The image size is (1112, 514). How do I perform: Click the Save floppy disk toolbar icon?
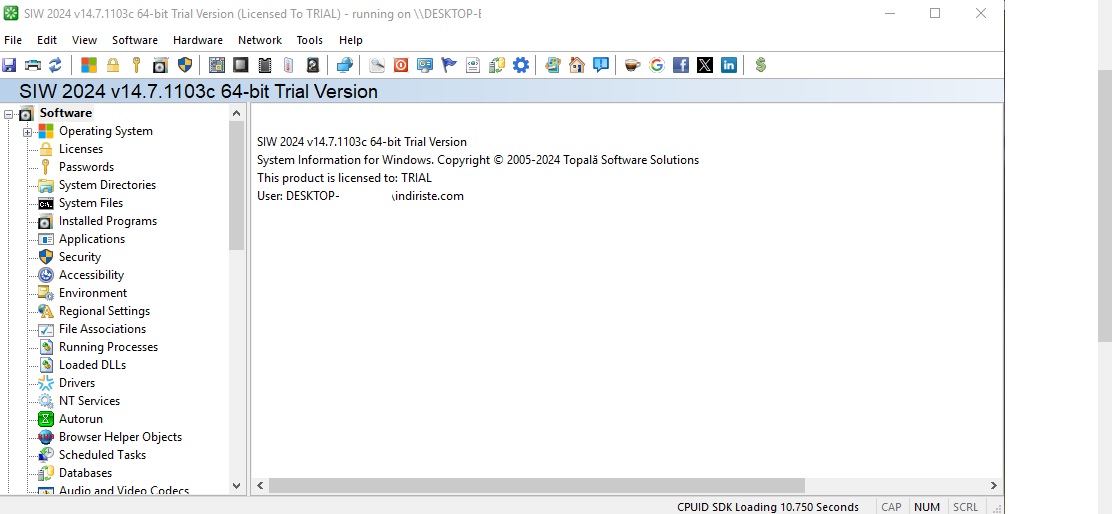tap(9, 65)
